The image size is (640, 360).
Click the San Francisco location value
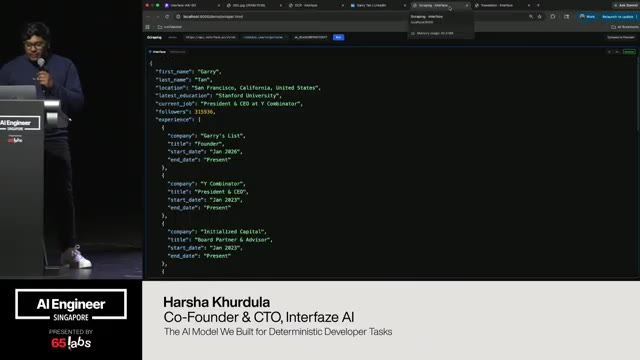click(x=256, y=88)
